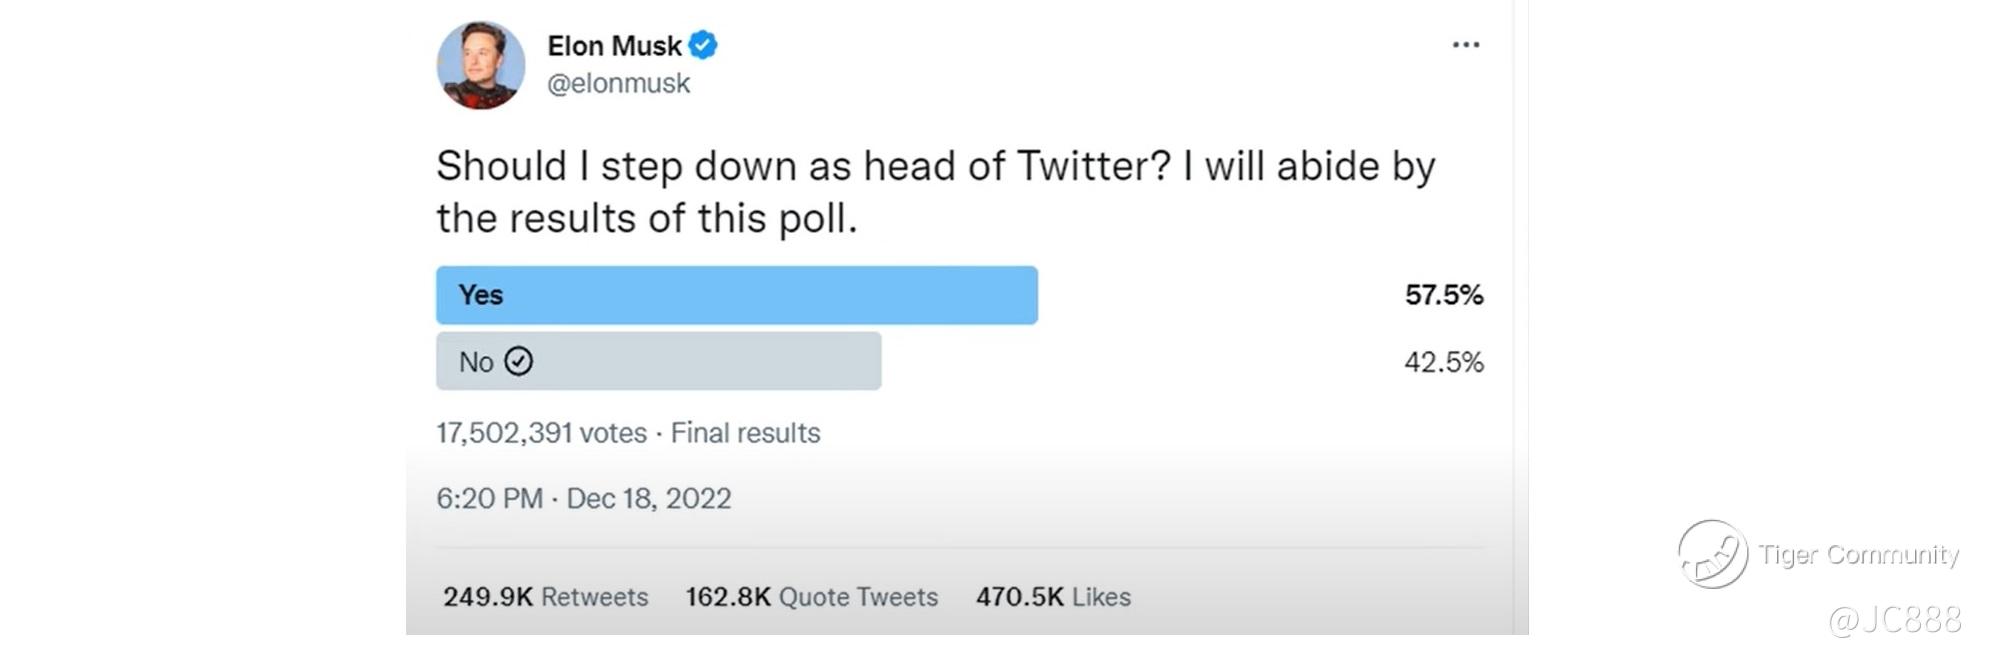View the 249.9K Retweets list
Image resolution: width=2002 pixels, height=666 pixels.
pyautogui.click(x=545, y=597)
